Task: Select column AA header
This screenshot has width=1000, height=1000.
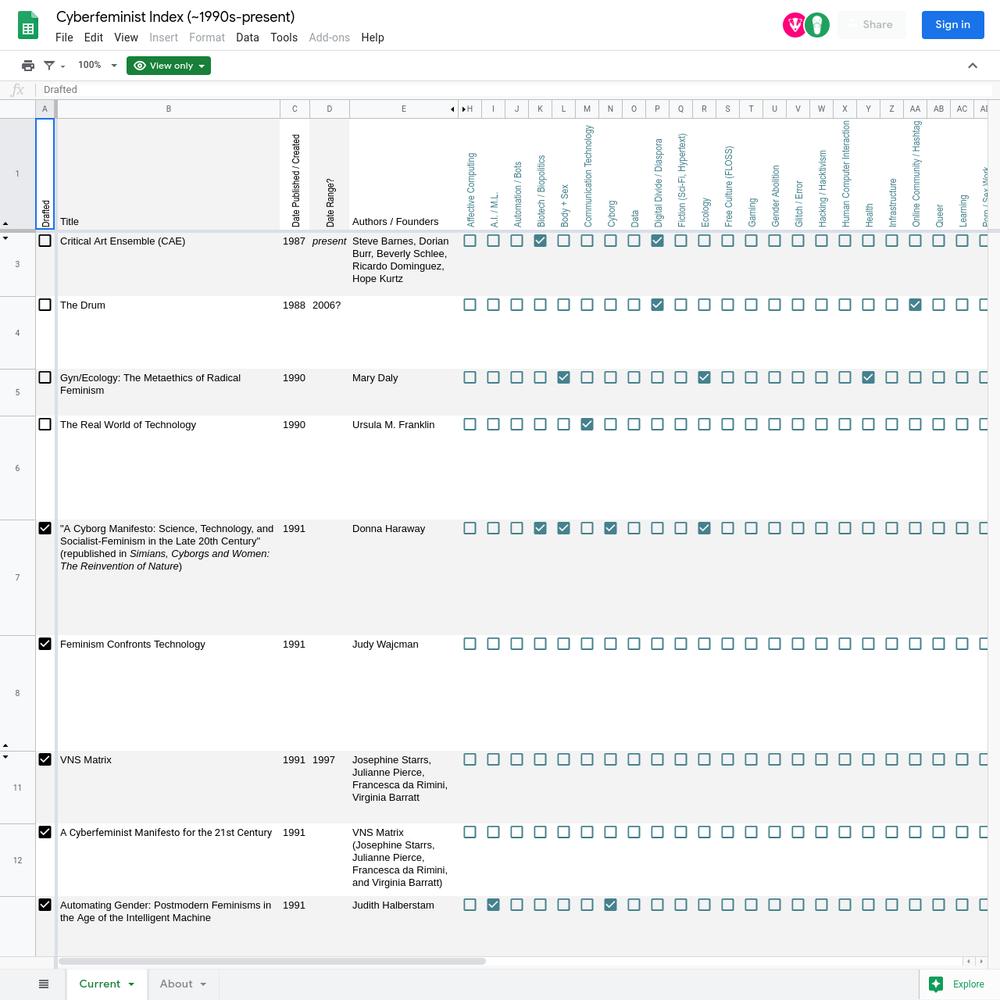Action: [915, 109]
